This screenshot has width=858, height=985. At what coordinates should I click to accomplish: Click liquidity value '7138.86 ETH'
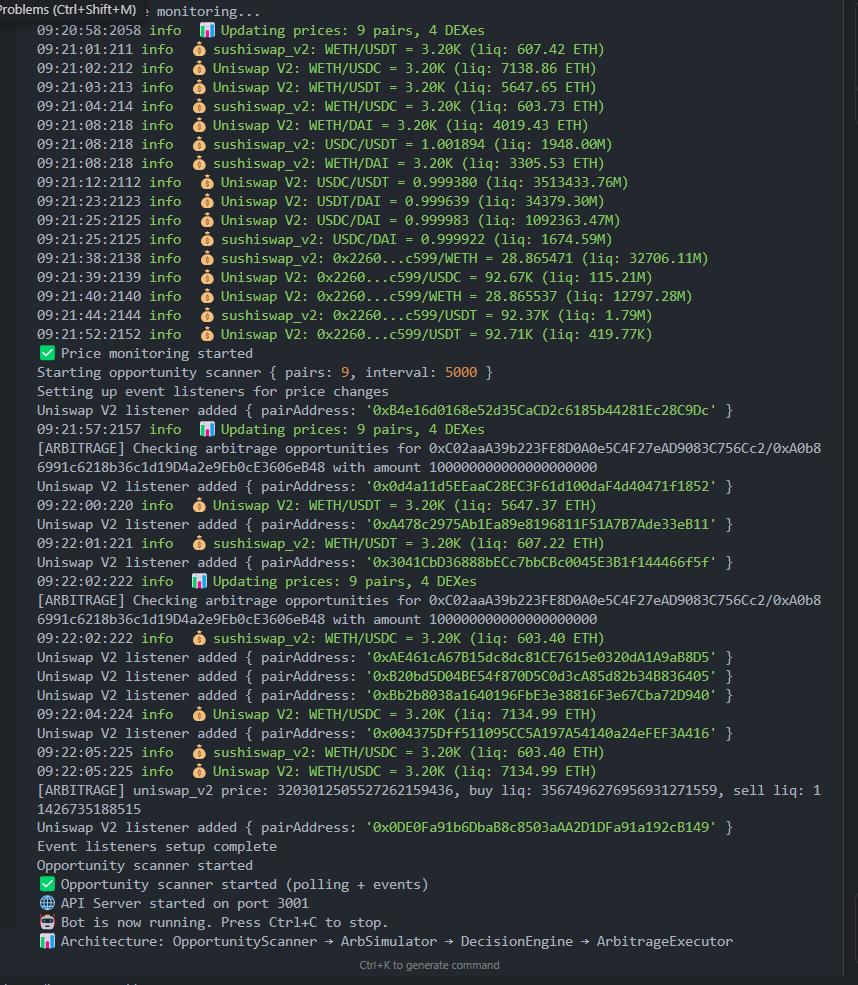pos(545,68)
